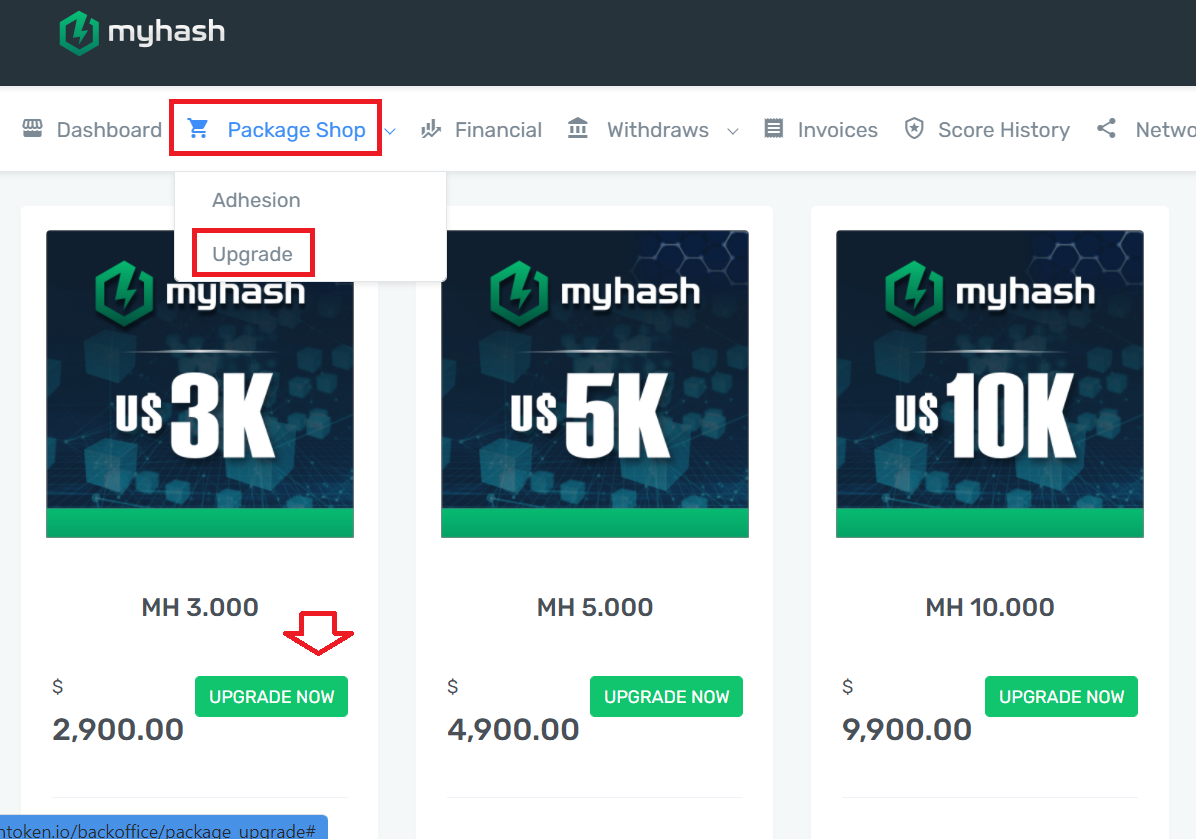
Task: Click the 2,900.00 price
Action: (x=118, y=730)
